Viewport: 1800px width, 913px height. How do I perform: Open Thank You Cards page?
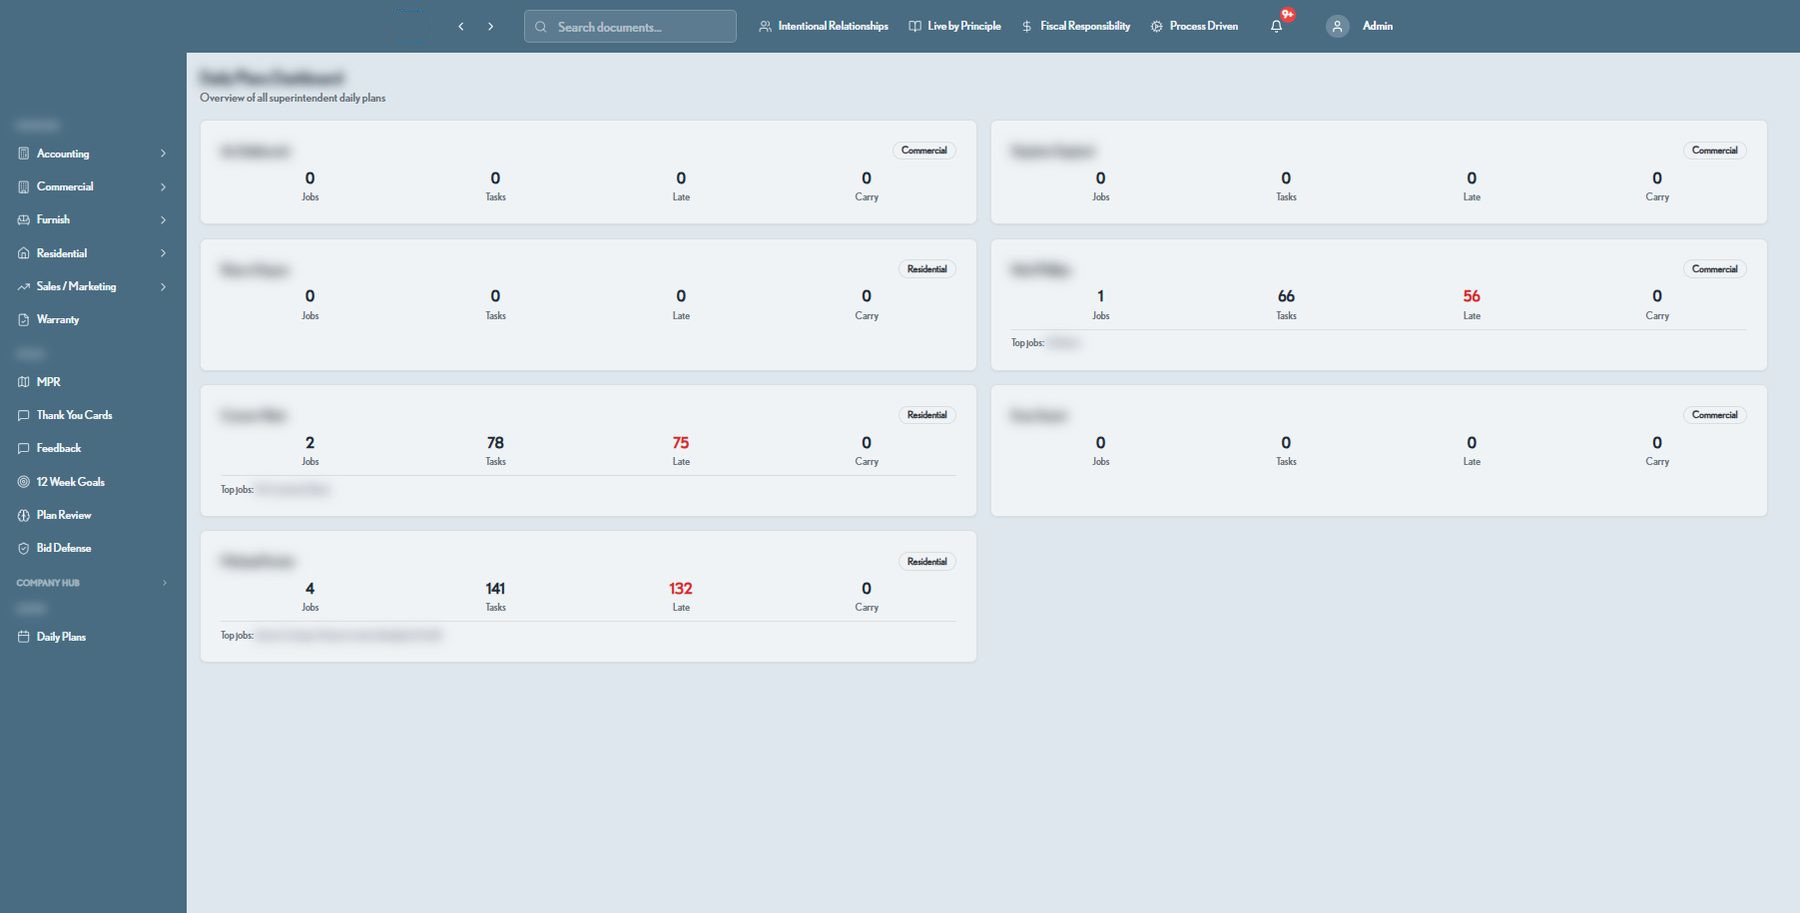click(93, 415)
